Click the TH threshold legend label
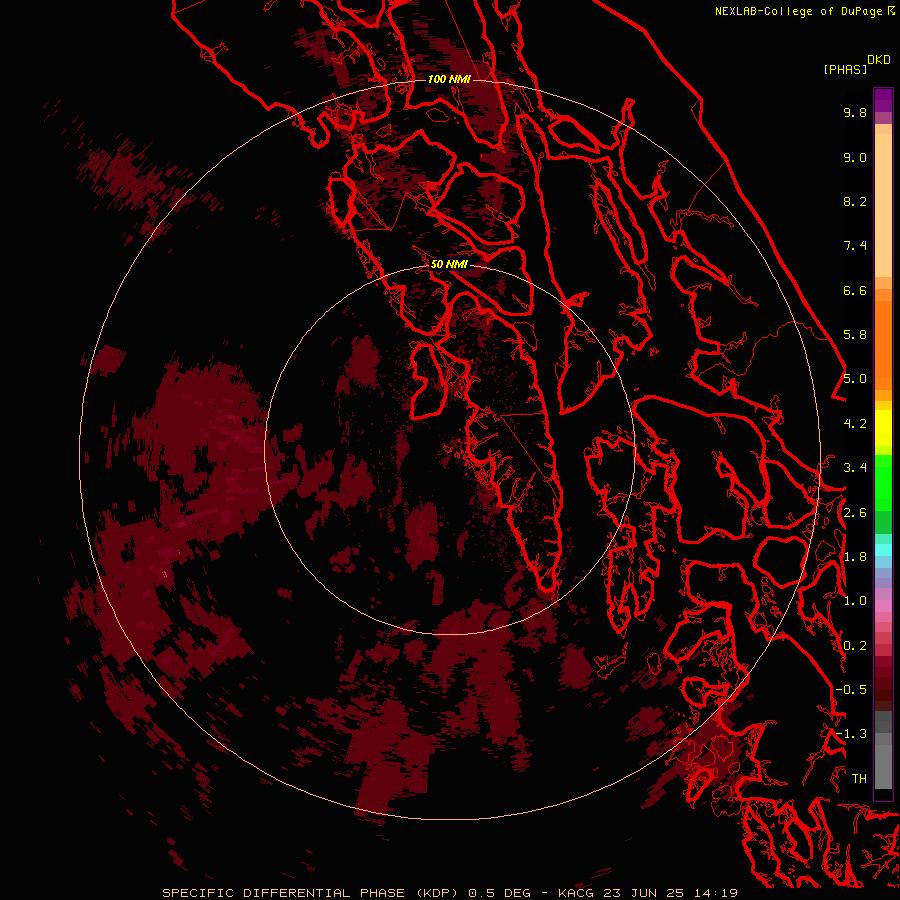 click(859, 779)
